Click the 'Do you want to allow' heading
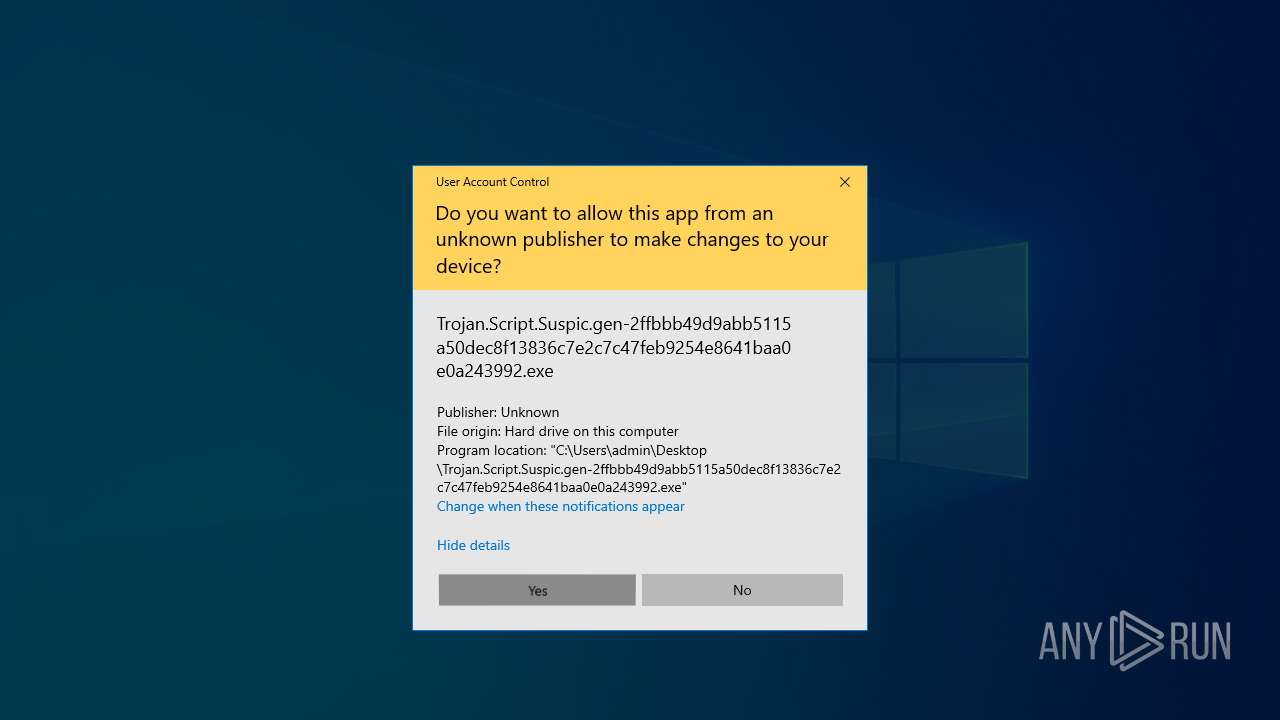Viewport: 1280px width, 720px height. point(632,240)
